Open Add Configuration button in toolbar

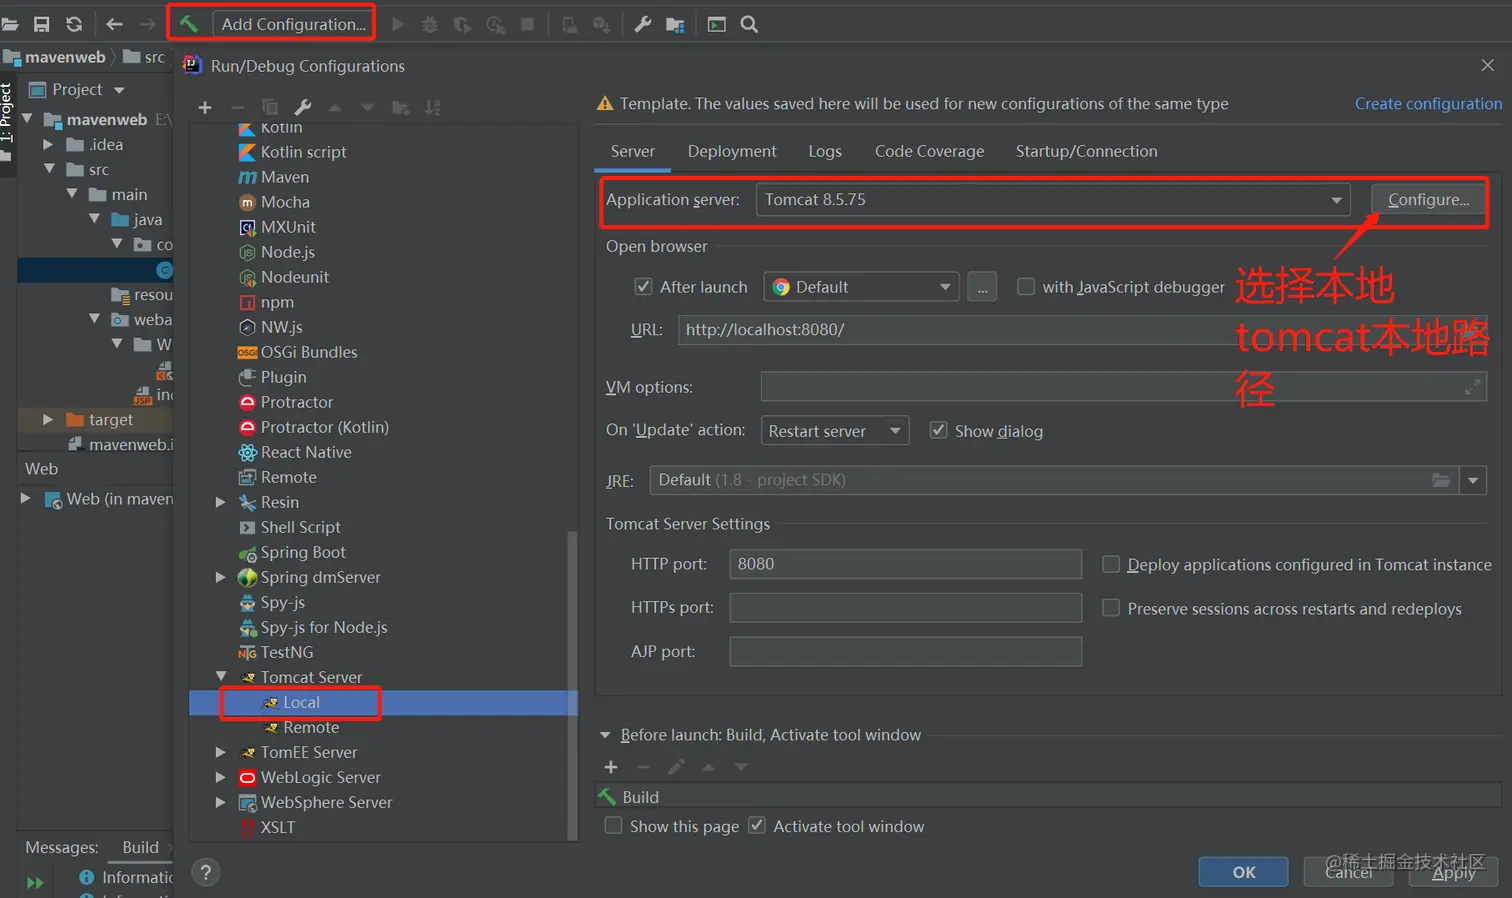pyautogui.click(x=293, y=24)
